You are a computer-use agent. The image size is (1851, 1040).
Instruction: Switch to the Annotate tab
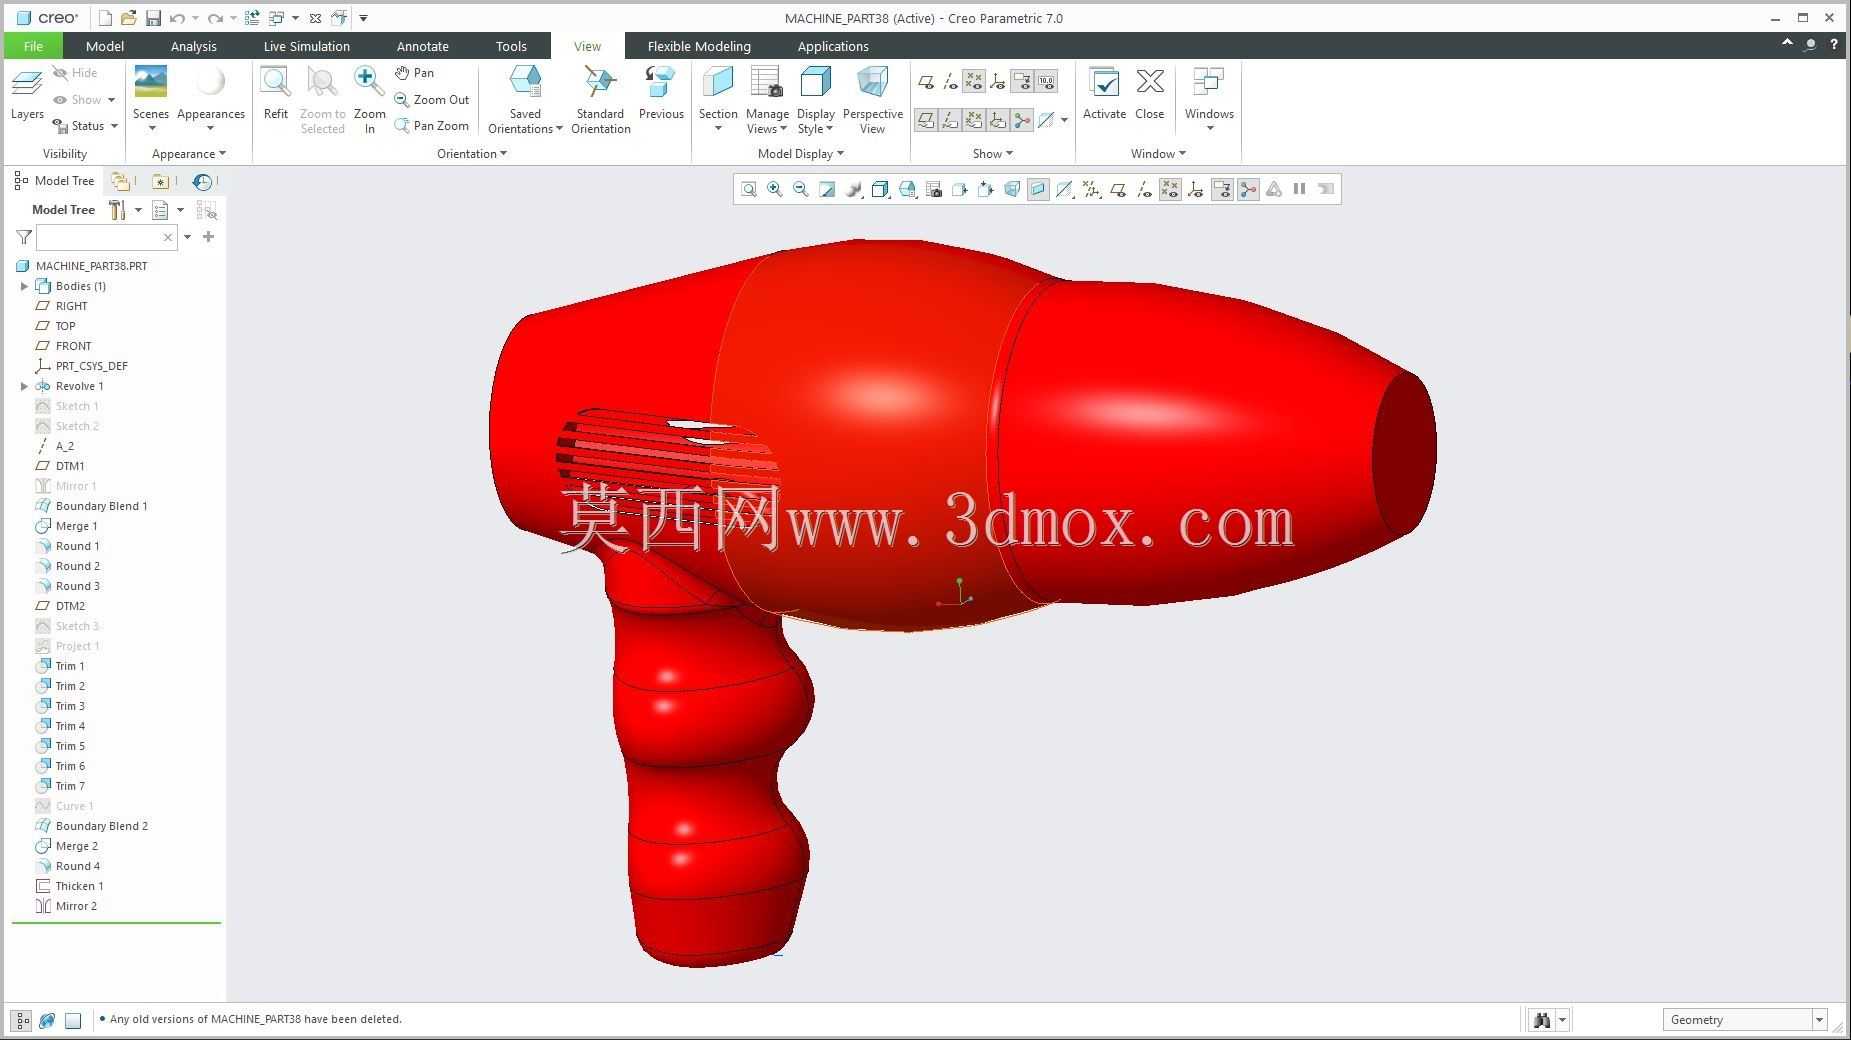(422, 46)
